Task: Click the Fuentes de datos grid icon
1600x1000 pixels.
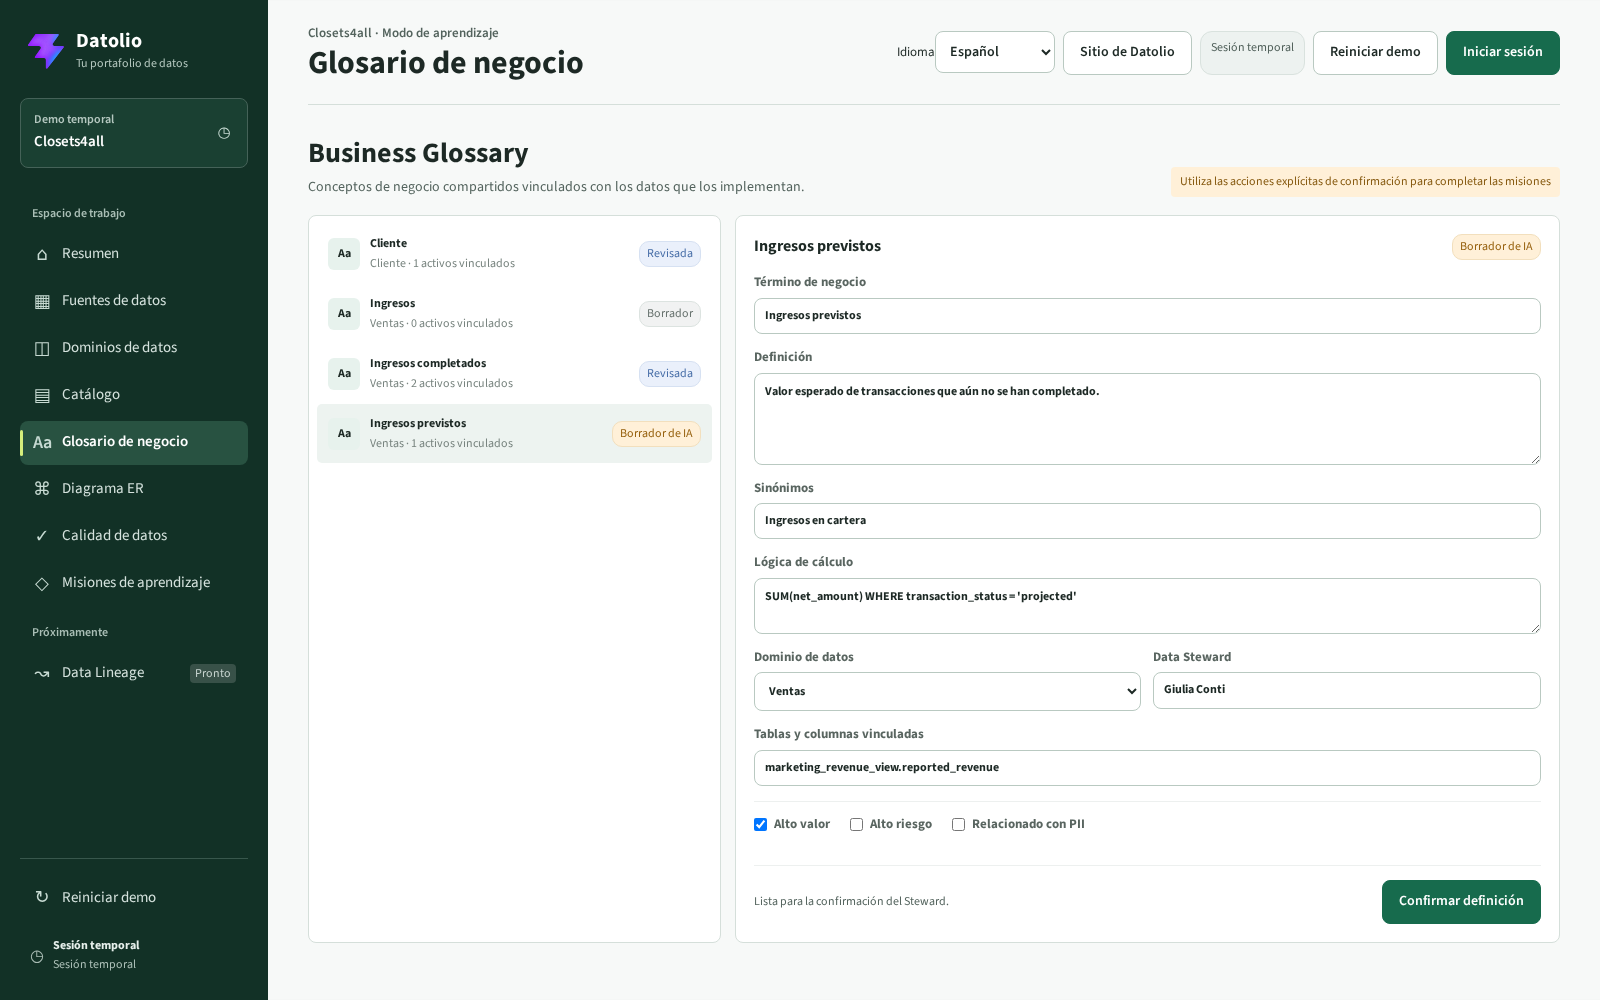Action: point(42,301)
